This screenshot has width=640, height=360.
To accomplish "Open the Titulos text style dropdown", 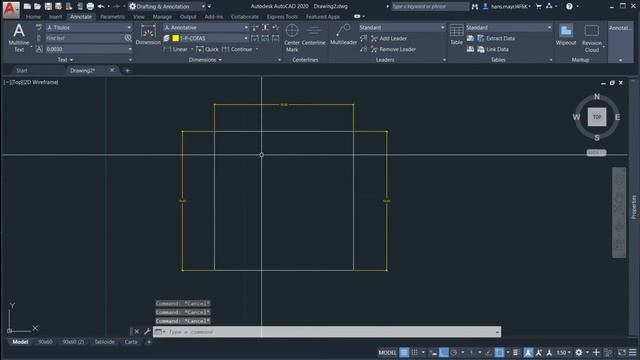I will 89,27.
